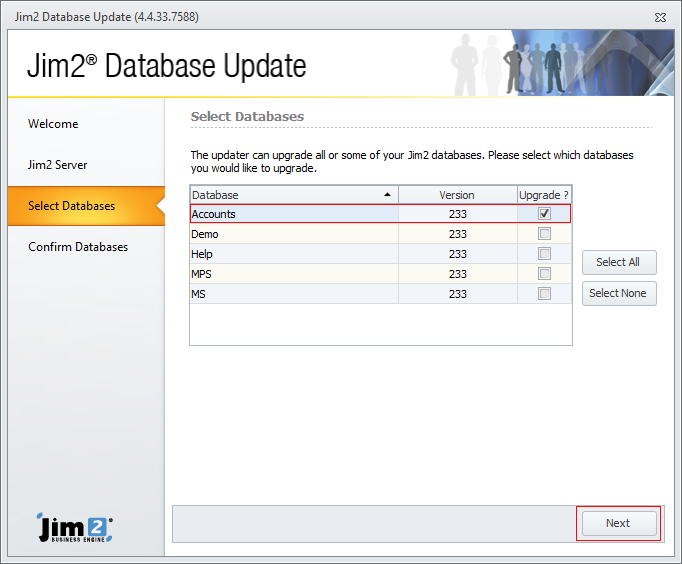This screenshot has height=564, width=682.
Task: Click the Upgrade ? column header
Action: (544, 195)
